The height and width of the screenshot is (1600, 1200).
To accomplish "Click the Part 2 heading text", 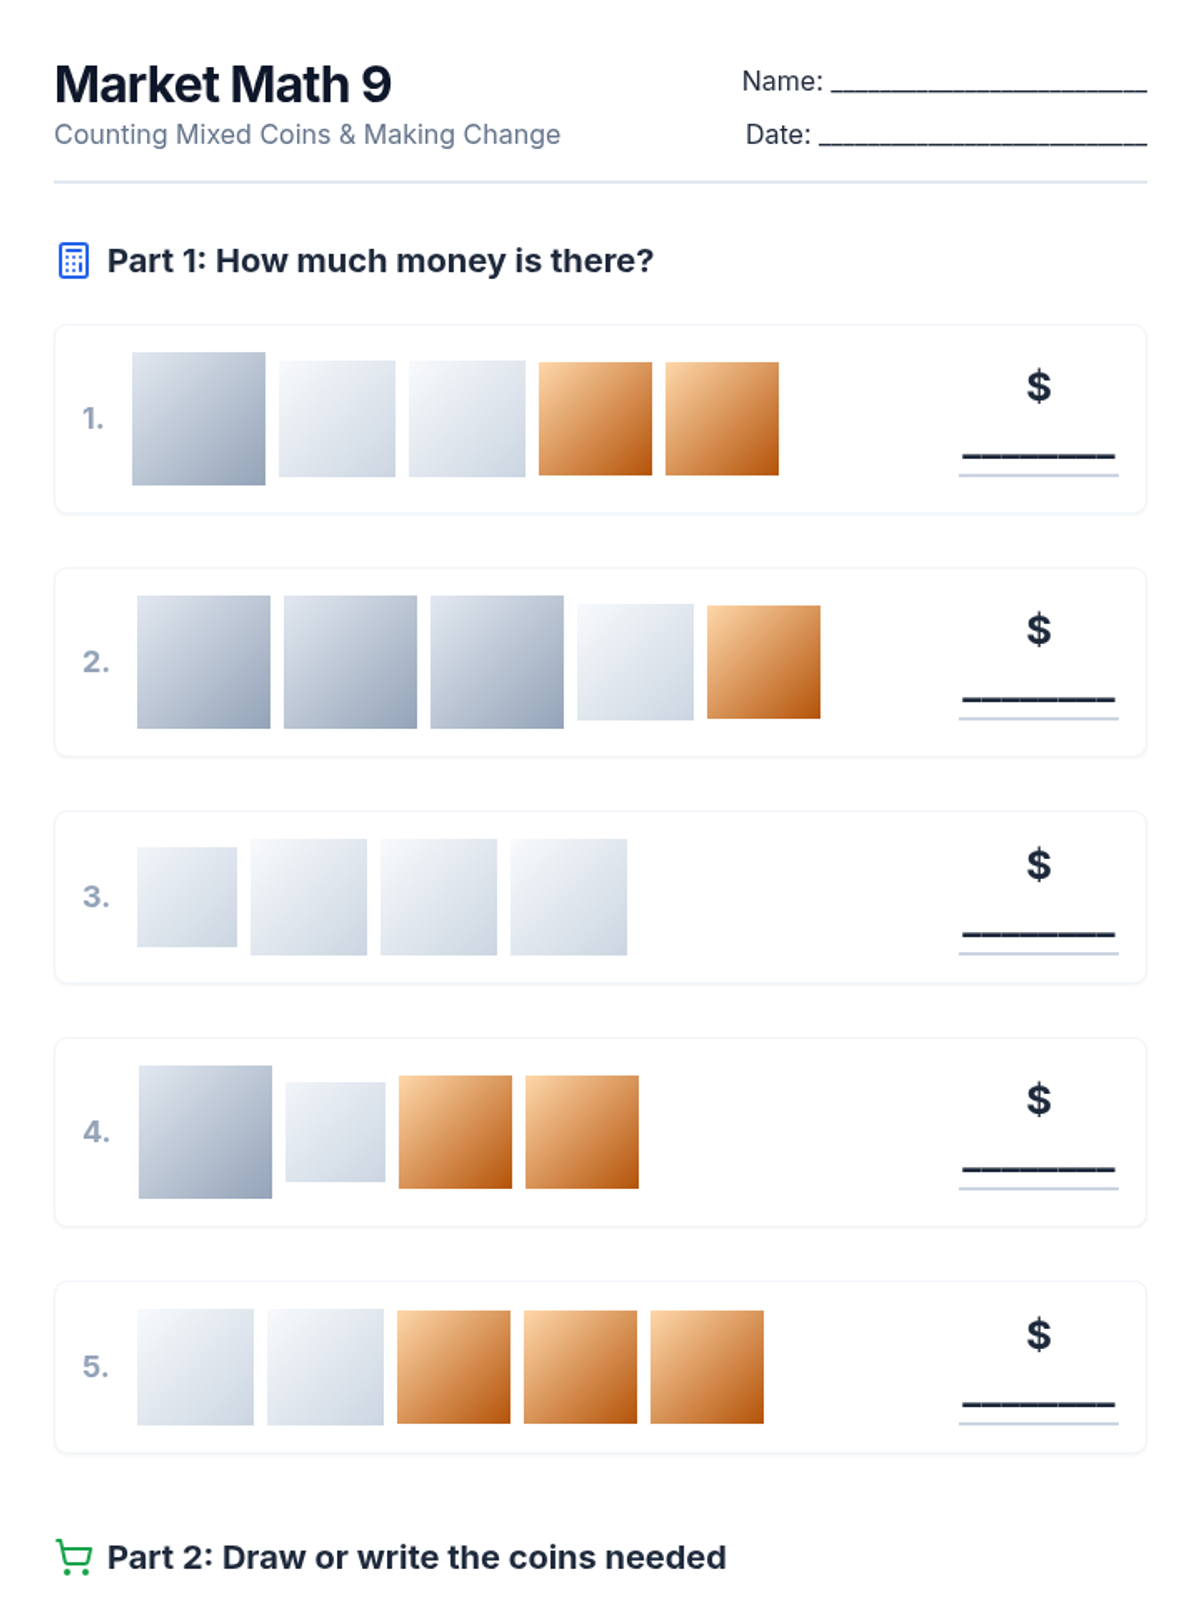I will click(x=416, y=1557).
